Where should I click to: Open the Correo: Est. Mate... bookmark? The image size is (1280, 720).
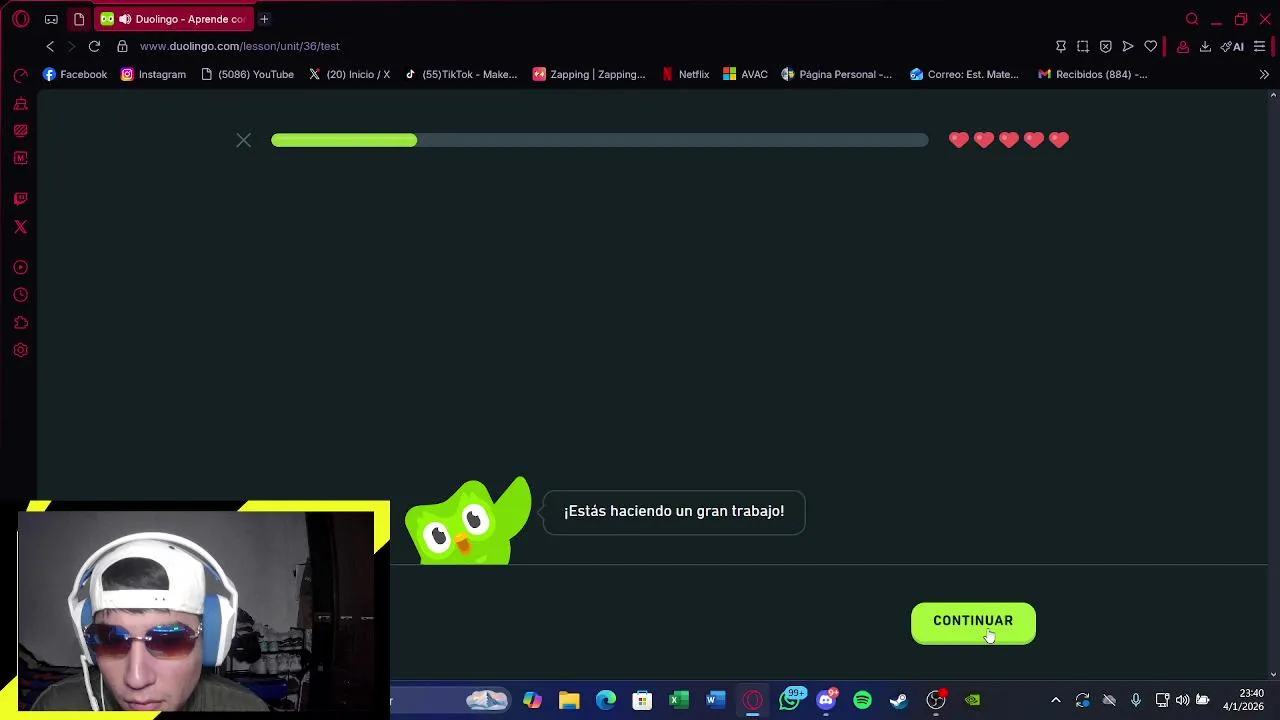click(x=964, y=74)
